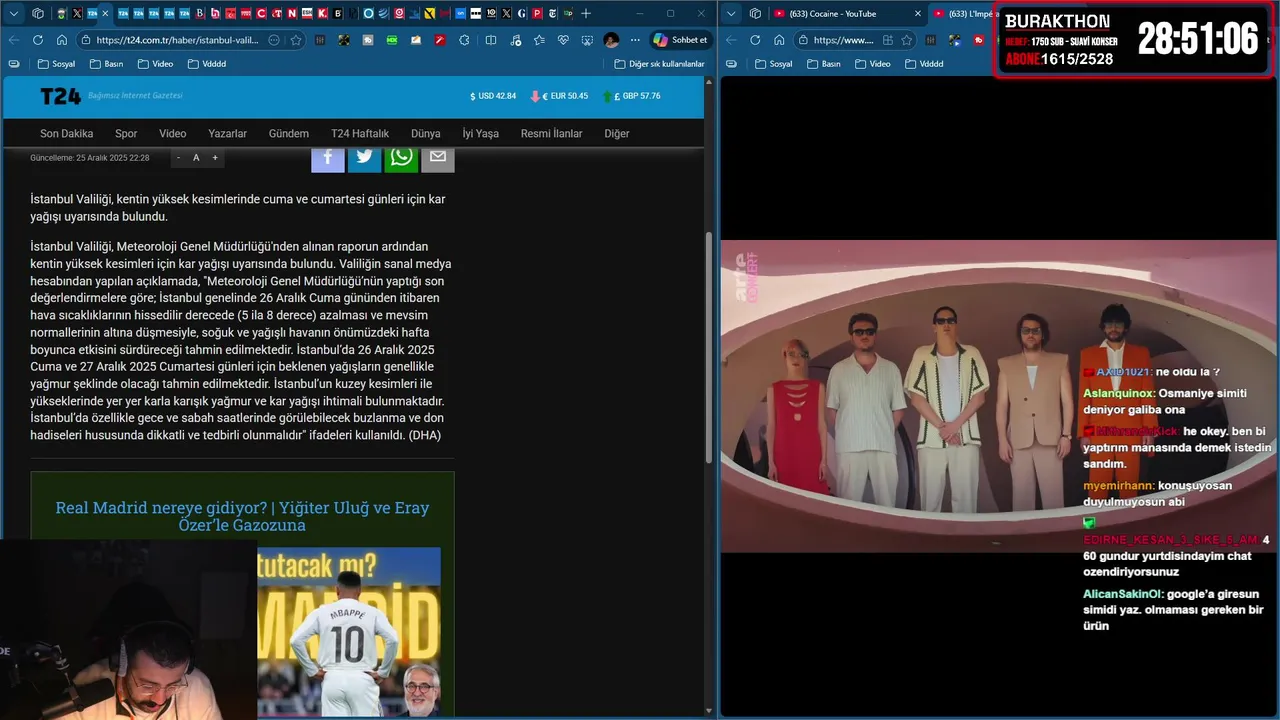Share article on Facebook
The width and height of the screenshot is (1280, 720).
tap(328, 159)
